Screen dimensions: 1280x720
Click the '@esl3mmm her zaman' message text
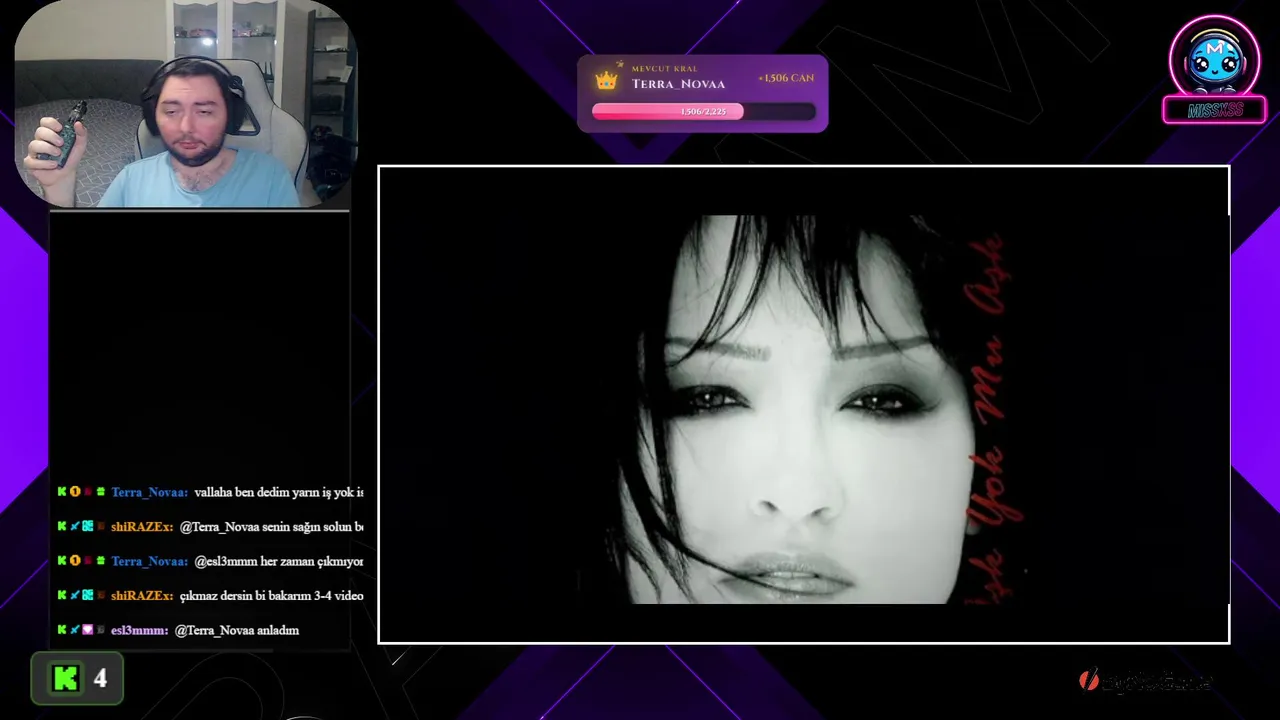pos(279,561)
